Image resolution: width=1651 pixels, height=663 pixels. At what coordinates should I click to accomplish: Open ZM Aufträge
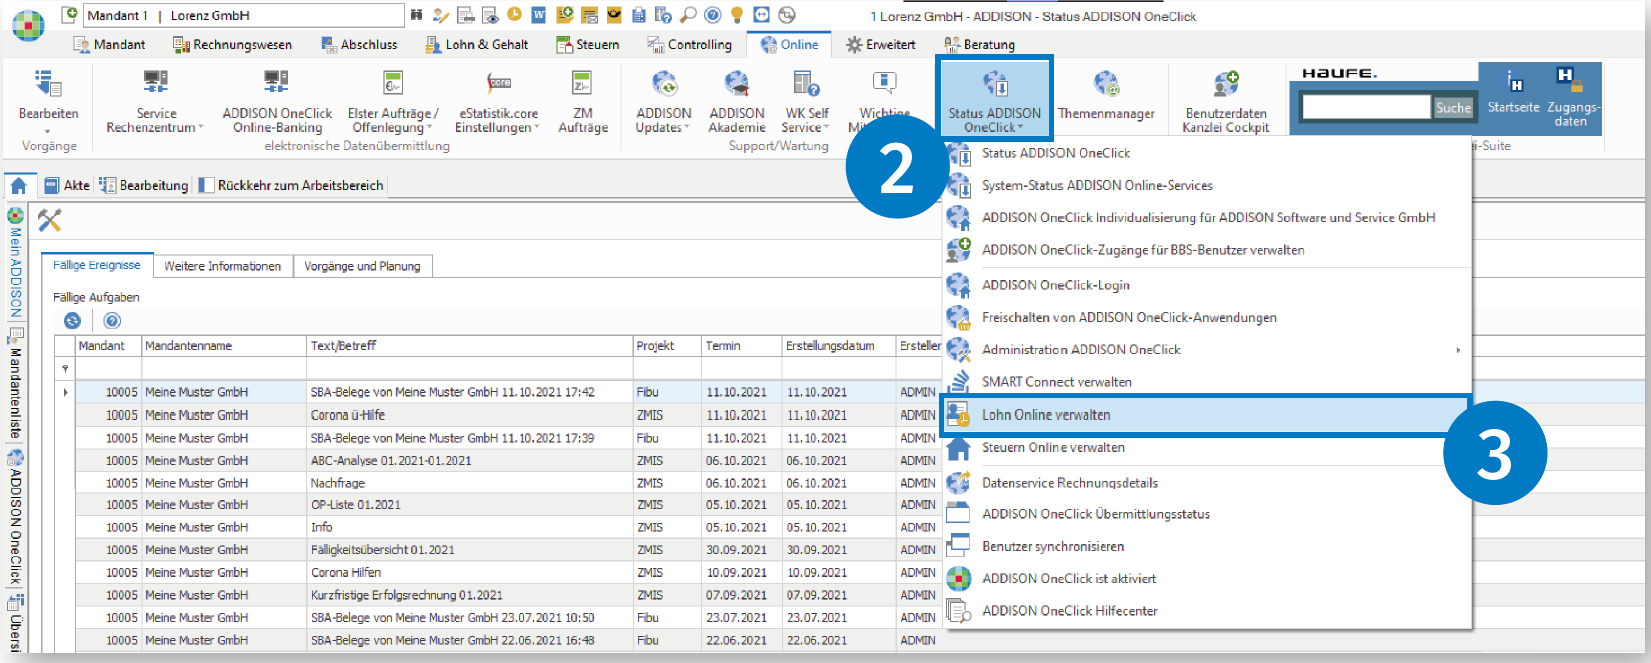(x=583, y=101)
